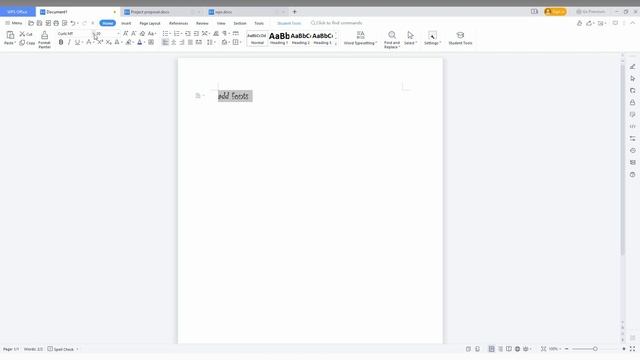Viewport: 640px width, 360px height.
Task: Toggle underline formatting
Action: click(77, 42)
